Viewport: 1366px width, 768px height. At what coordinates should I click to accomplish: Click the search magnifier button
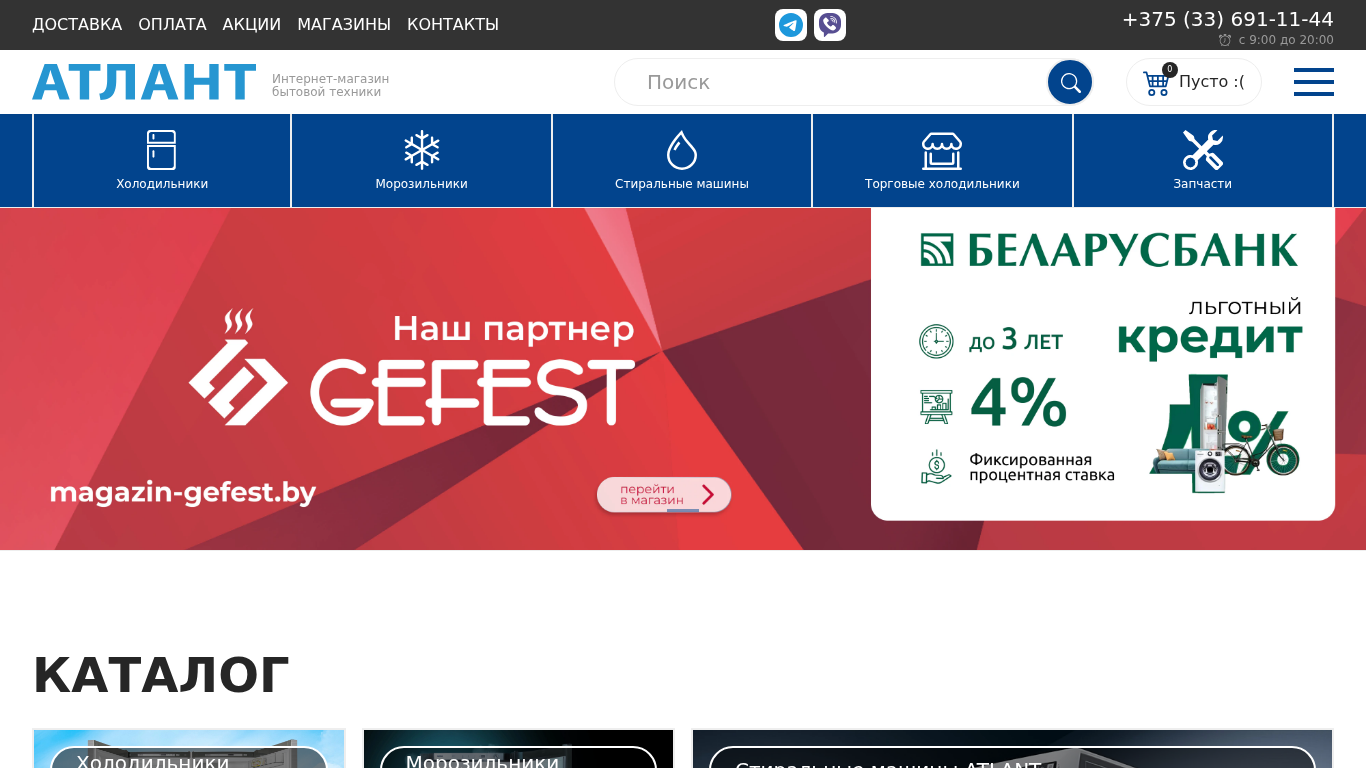click(1070, 82)
